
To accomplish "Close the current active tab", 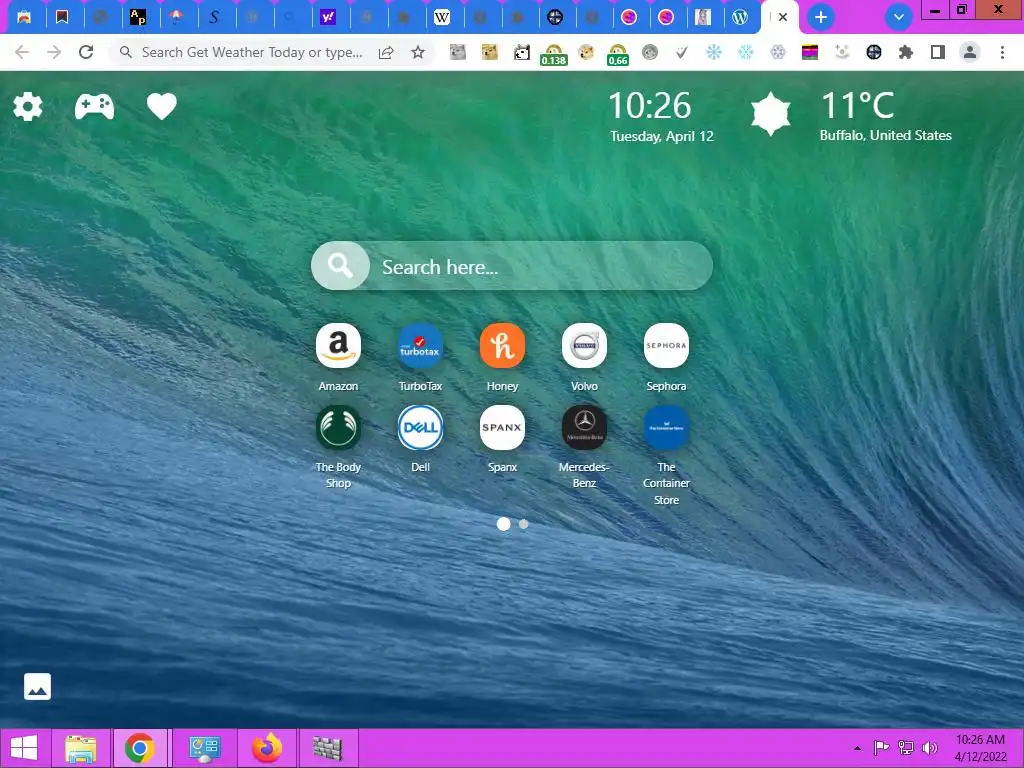I will 783,18.
